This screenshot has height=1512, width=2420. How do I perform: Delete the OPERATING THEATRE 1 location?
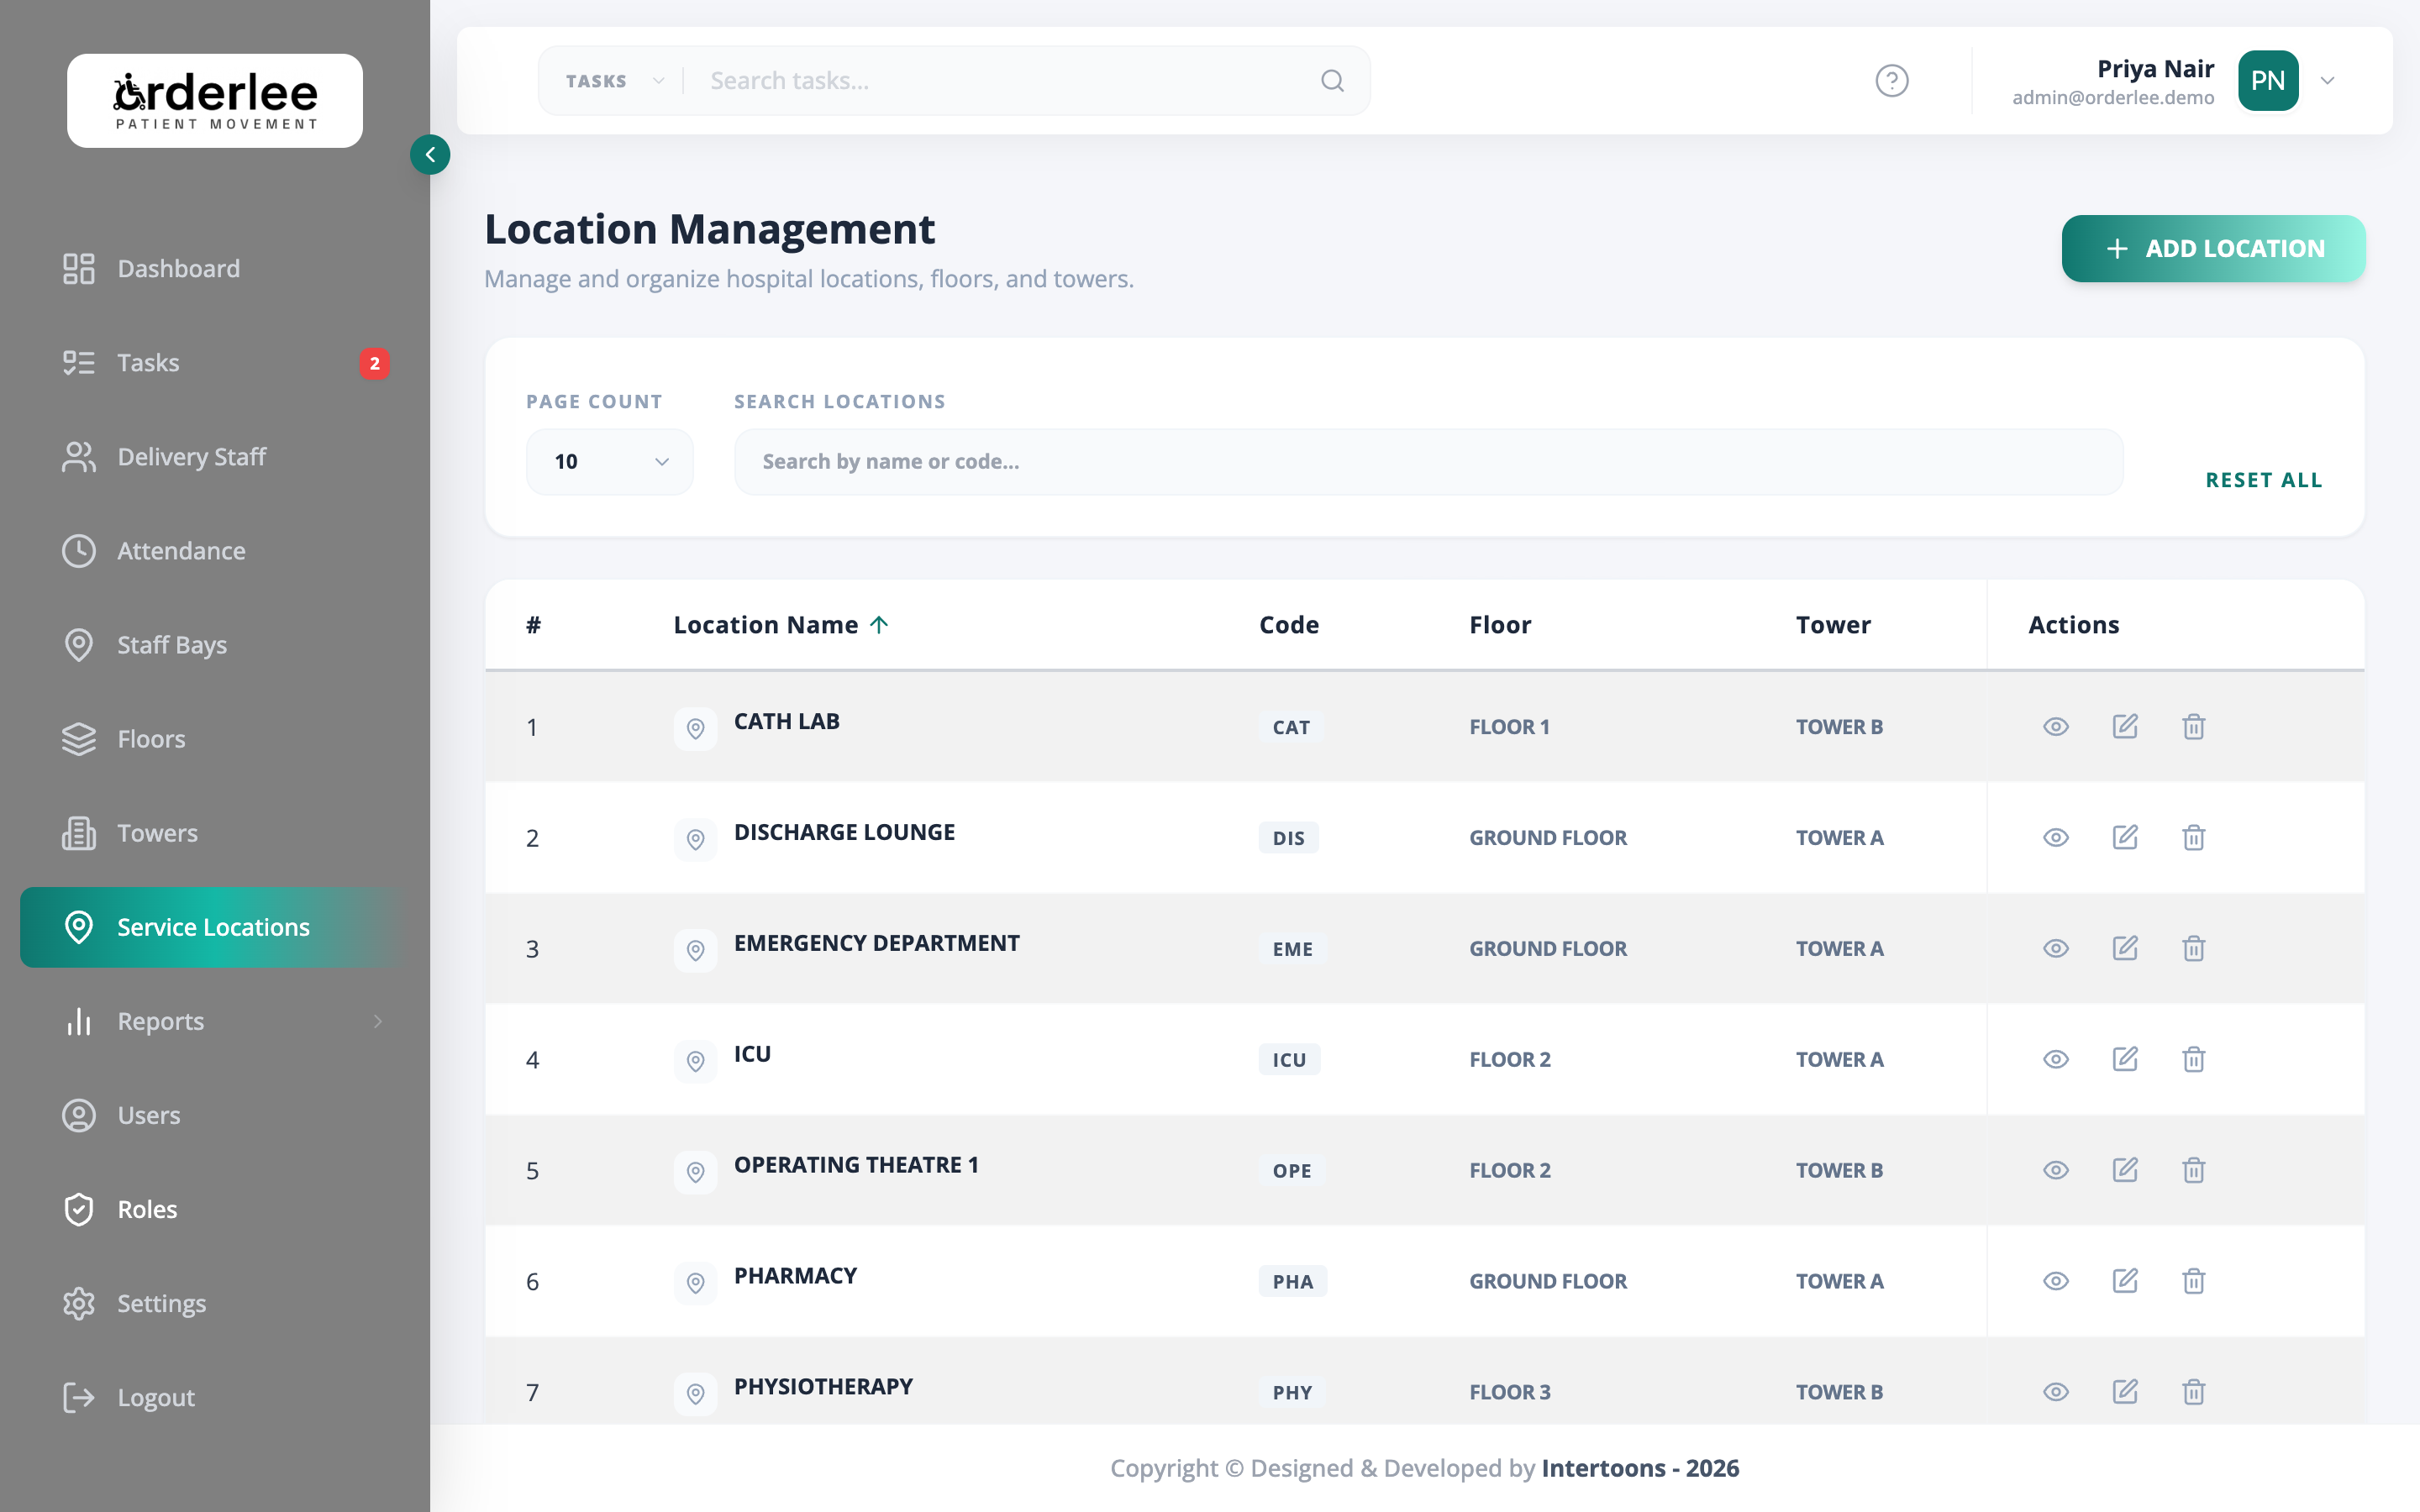[x=2194, y=1170]
